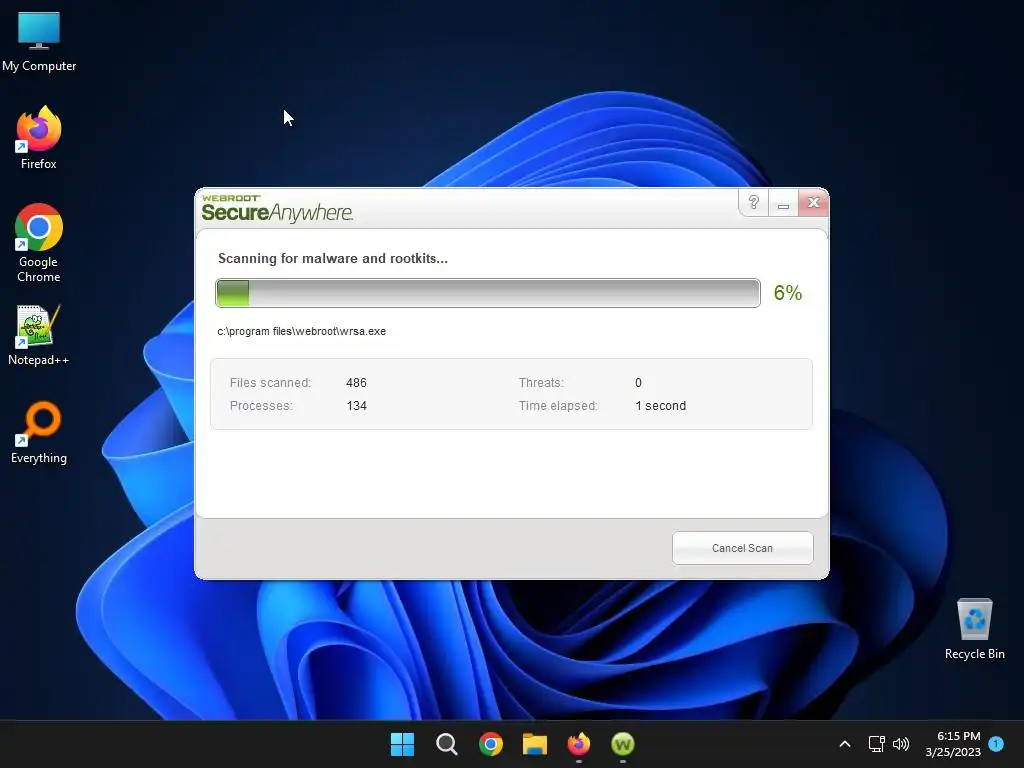Open the notification badge in tray
This screenshot has width=1024, height=768.
996,743
